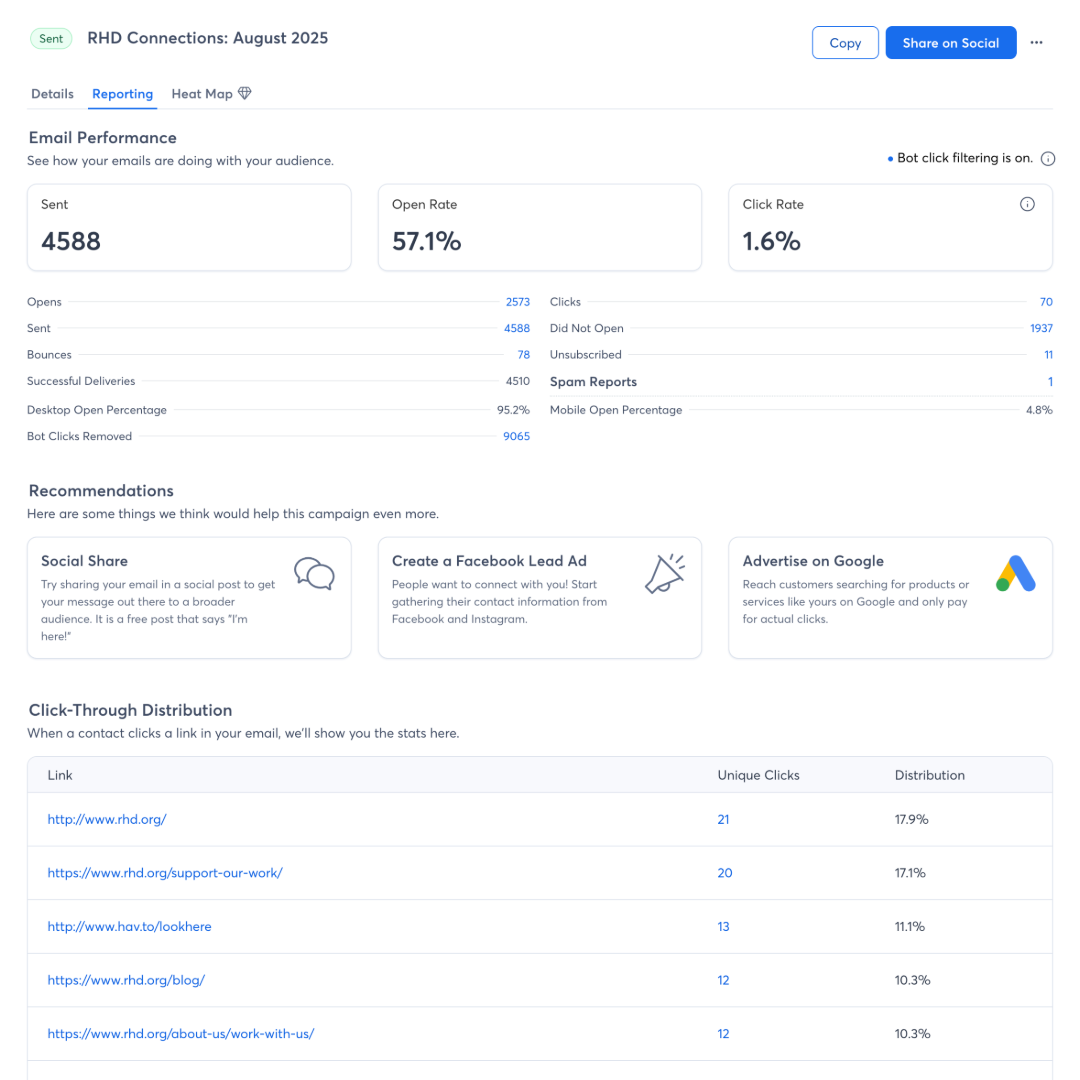Screen dimensions: 1080x1080
Task: Click the info icon beside bot click filtering
Action: pyautogui.click(x=1047, y=157)
